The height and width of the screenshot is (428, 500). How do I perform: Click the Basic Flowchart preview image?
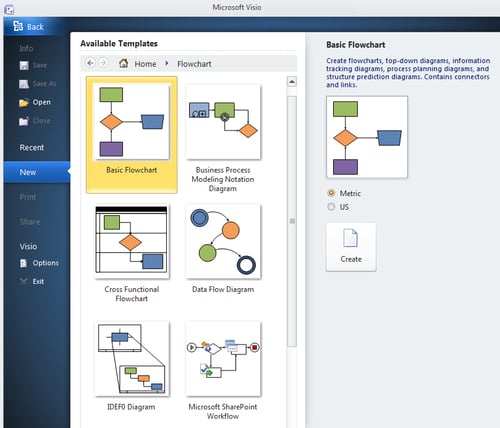[367, 137]
